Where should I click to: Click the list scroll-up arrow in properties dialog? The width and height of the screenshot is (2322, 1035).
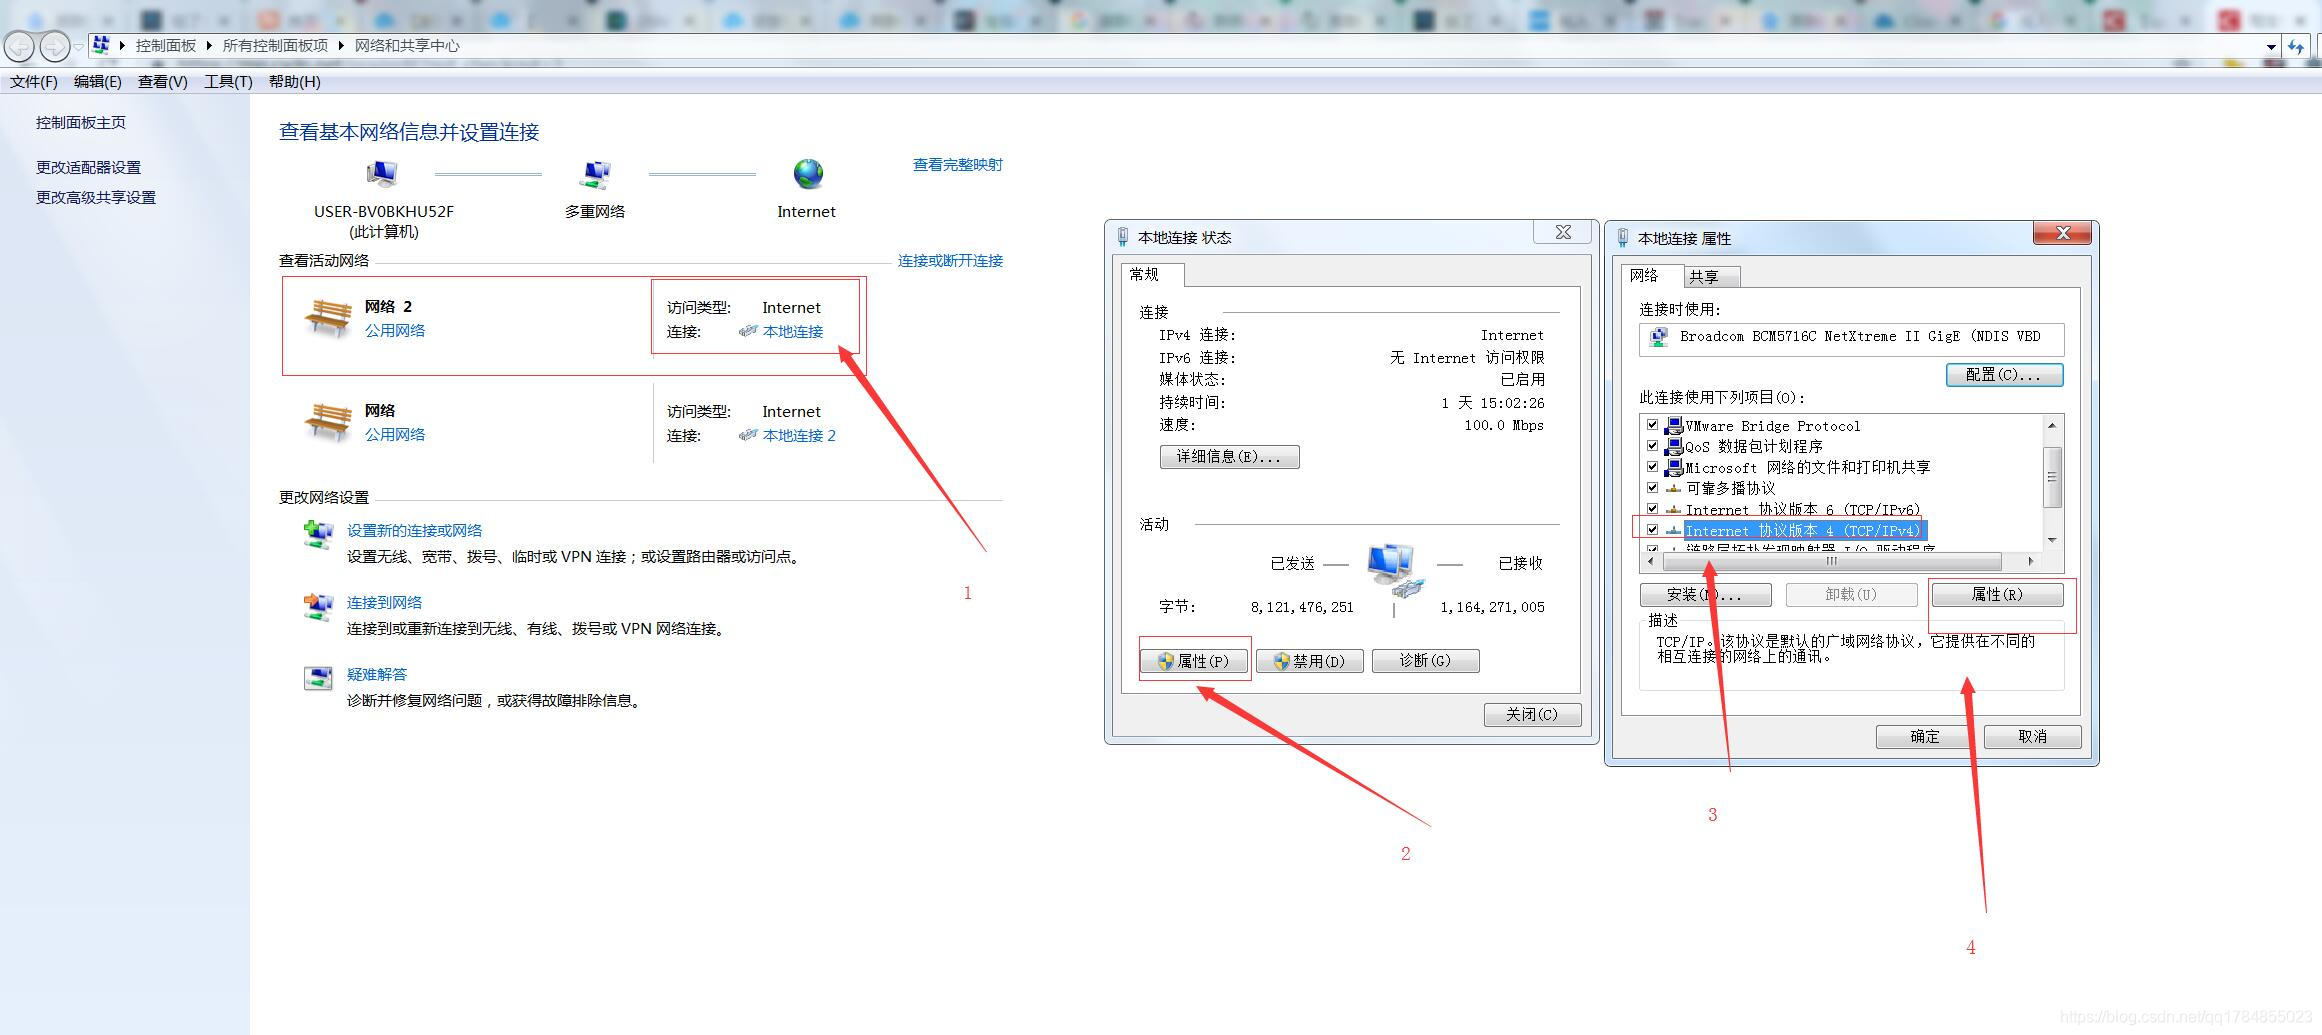[2052, 425]
